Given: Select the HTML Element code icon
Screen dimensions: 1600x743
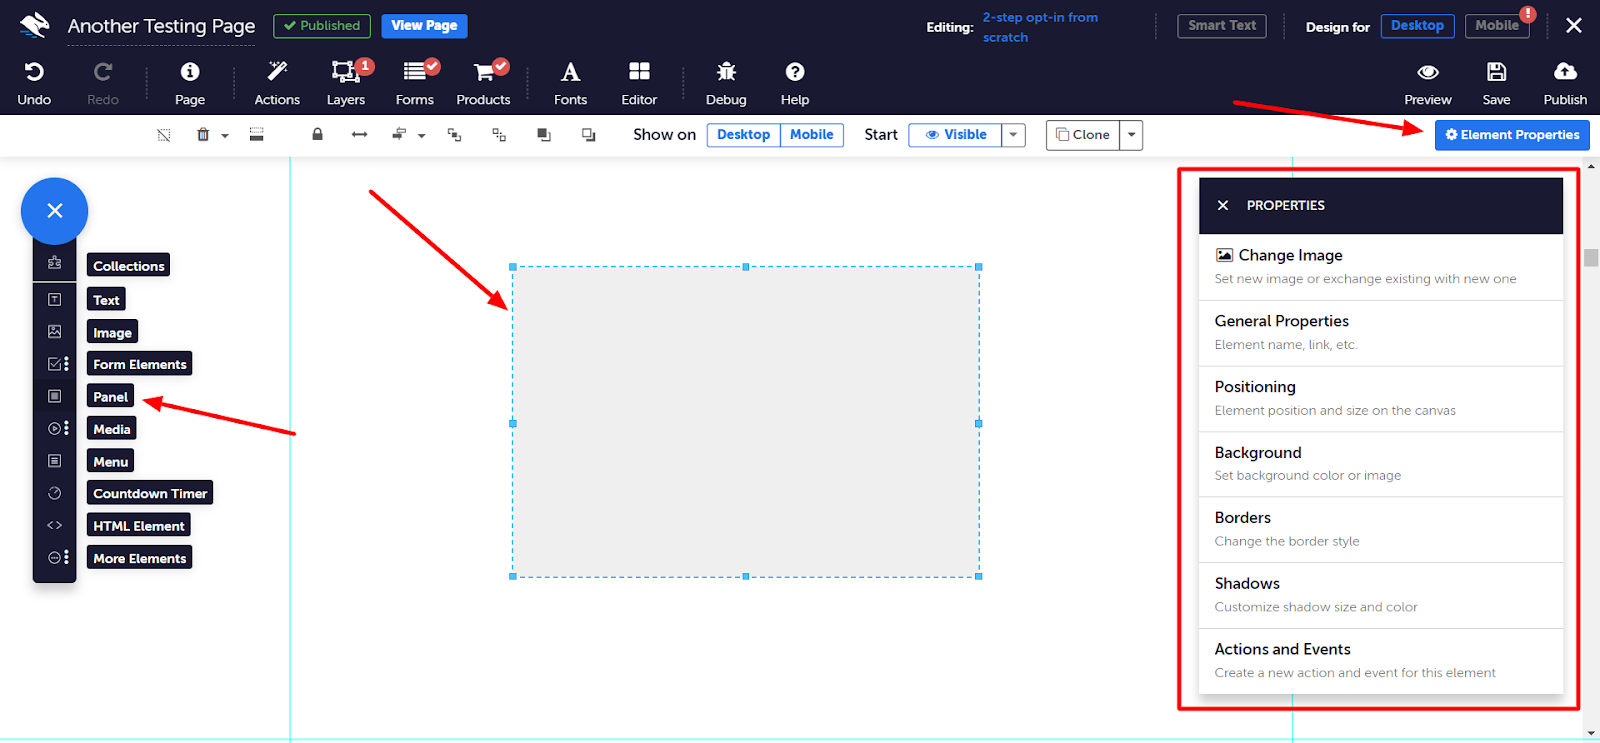Looking at the screenshot, I should tap(55, 525).
